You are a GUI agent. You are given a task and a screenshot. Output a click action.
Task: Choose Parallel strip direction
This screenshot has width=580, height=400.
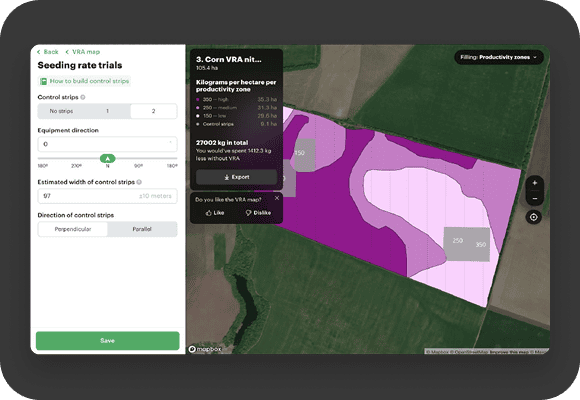coord(142,229)
